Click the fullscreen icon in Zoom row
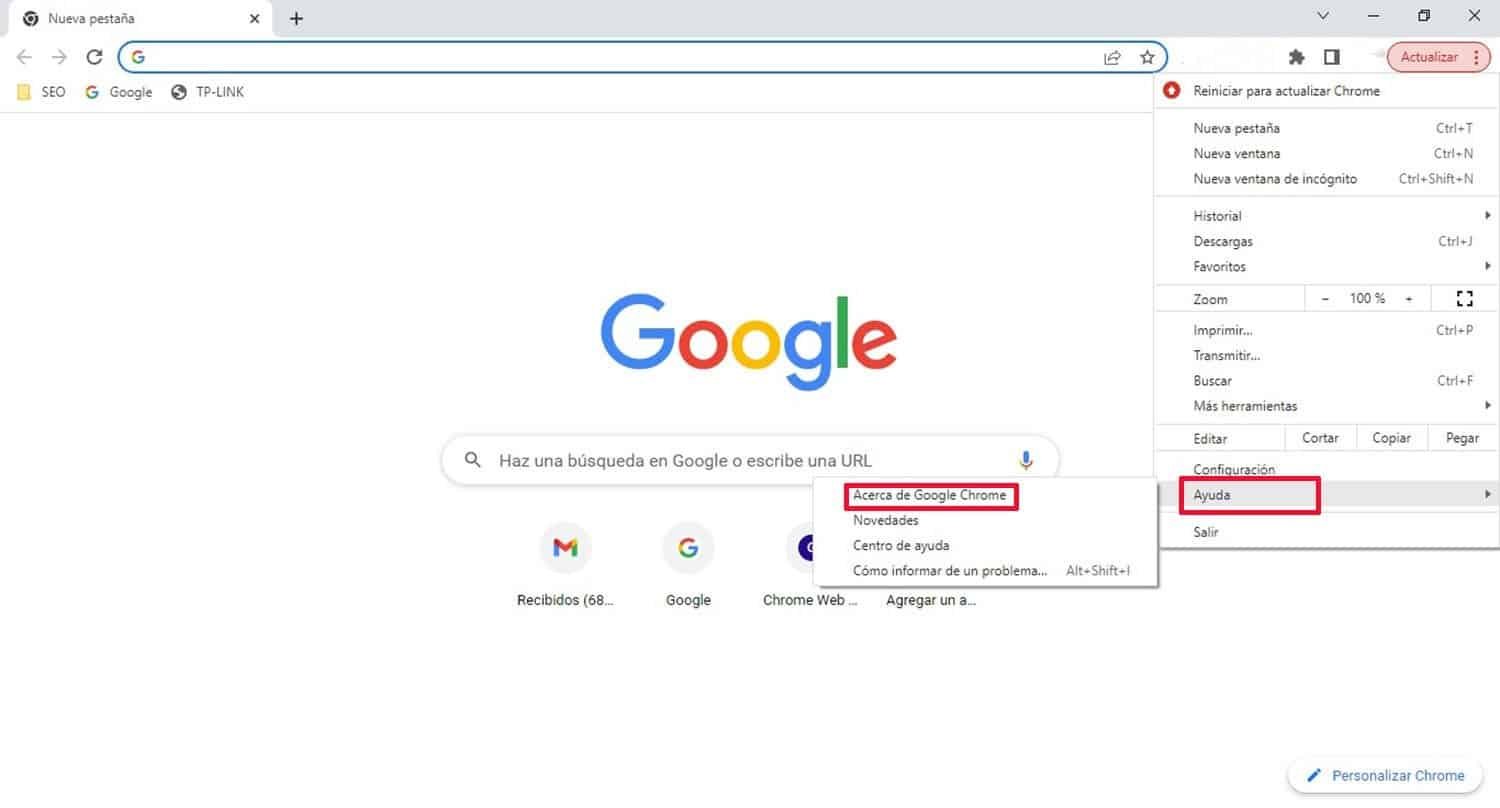 point(1465,298)
